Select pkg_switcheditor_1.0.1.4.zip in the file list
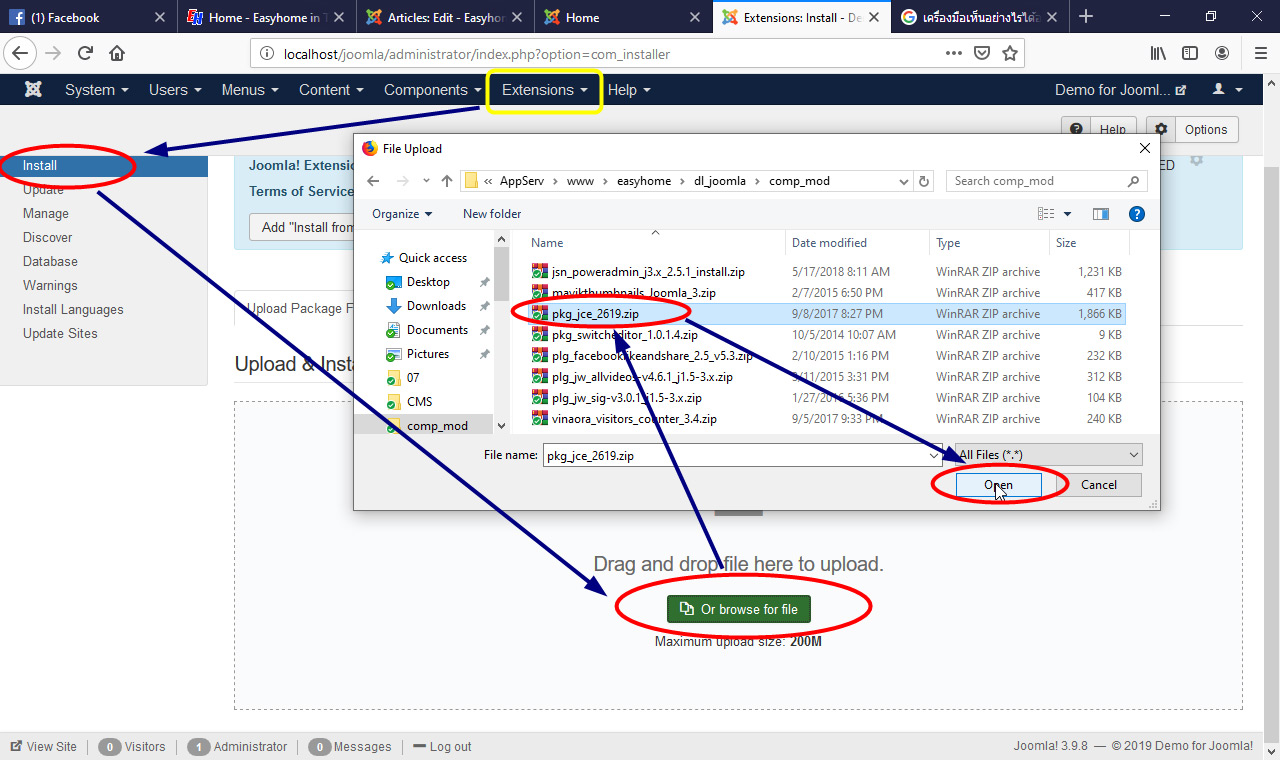Image resolution: width=1280 pixels, height=760 pixels. coord(623,334)
